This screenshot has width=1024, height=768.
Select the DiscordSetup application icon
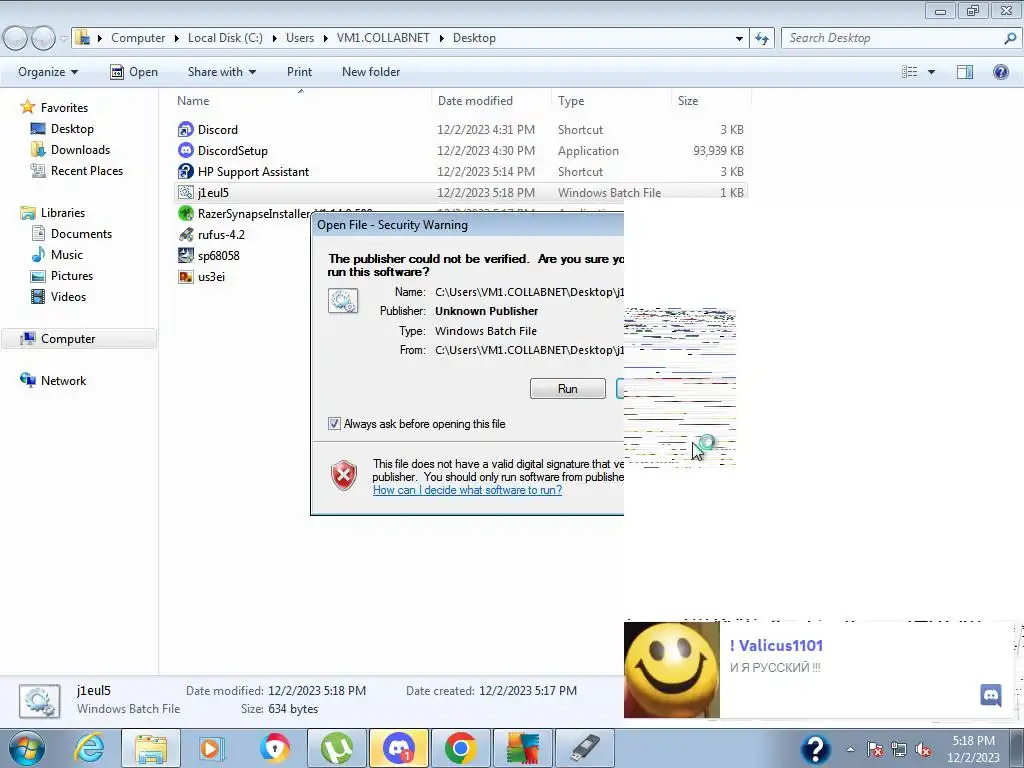coord(185,150)
